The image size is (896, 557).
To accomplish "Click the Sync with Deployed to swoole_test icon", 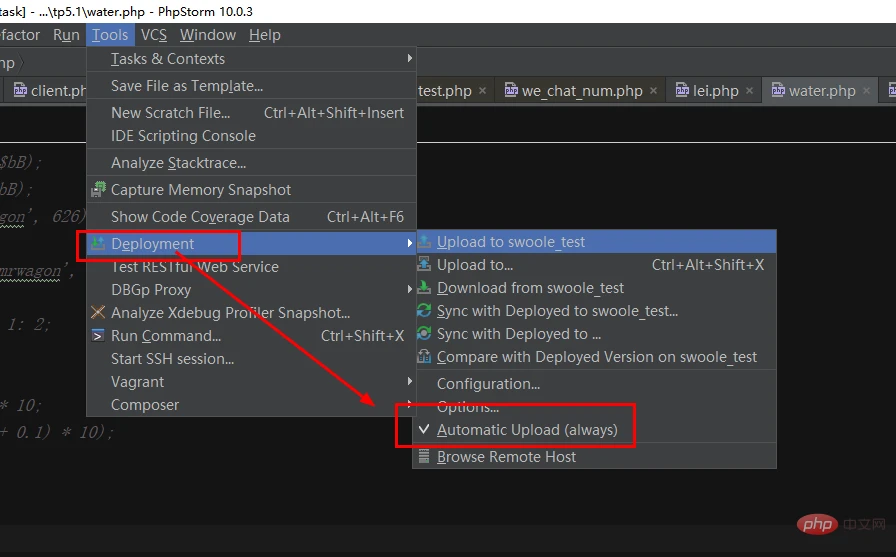I will point(424,311).
